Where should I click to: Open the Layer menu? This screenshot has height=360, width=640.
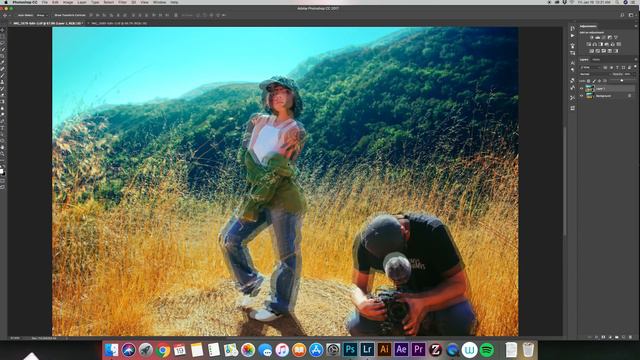[x=82, y=2]
